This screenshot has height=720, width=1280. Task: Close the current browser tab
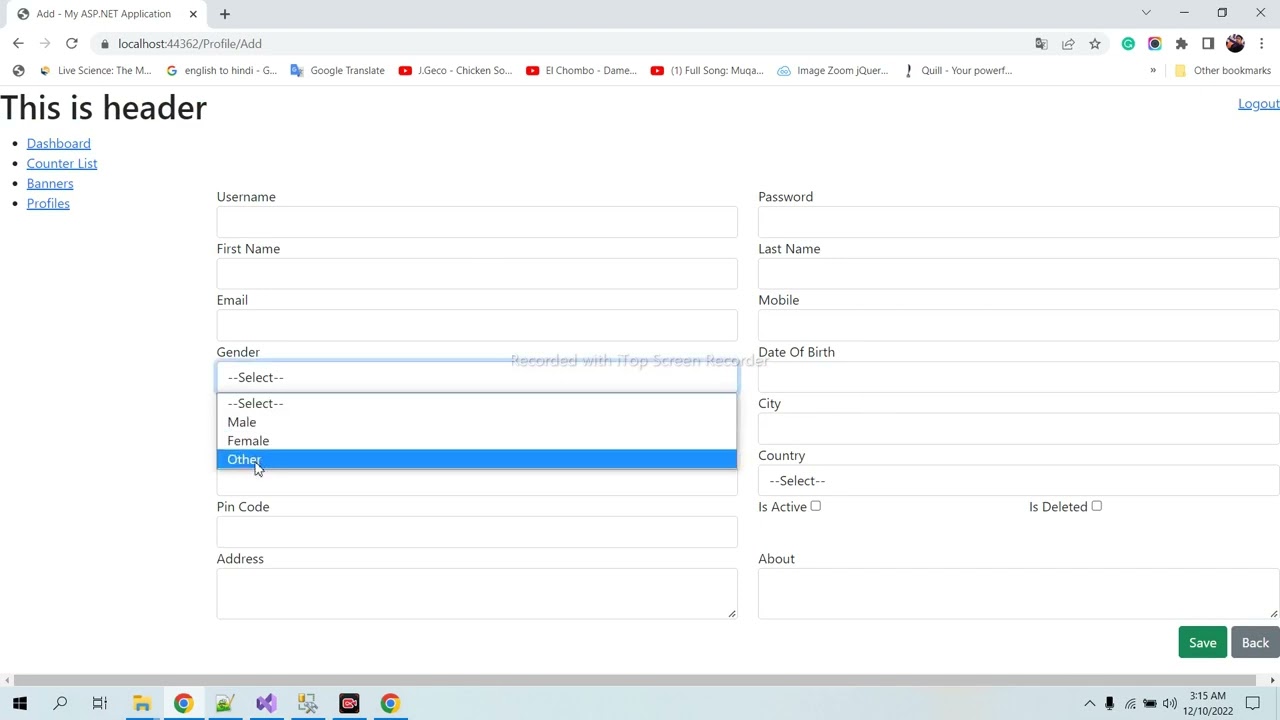pyautogui.click(x=193, y=14)
